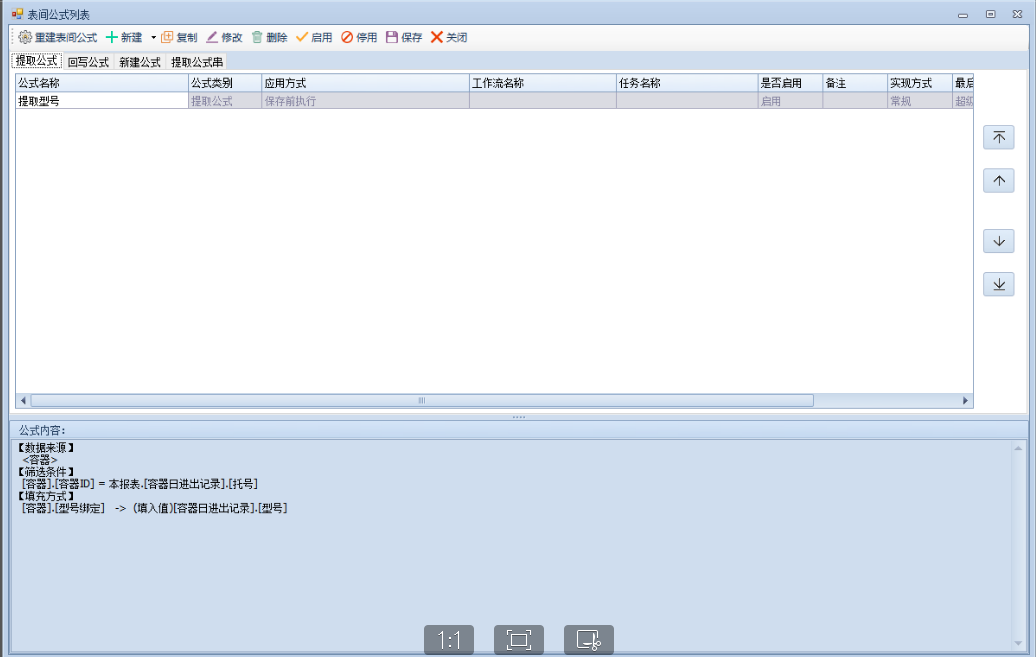This screenshot has height=657, width=1036.
Task: Click the move-to-bottom arrow button
Action: (998, 284)
